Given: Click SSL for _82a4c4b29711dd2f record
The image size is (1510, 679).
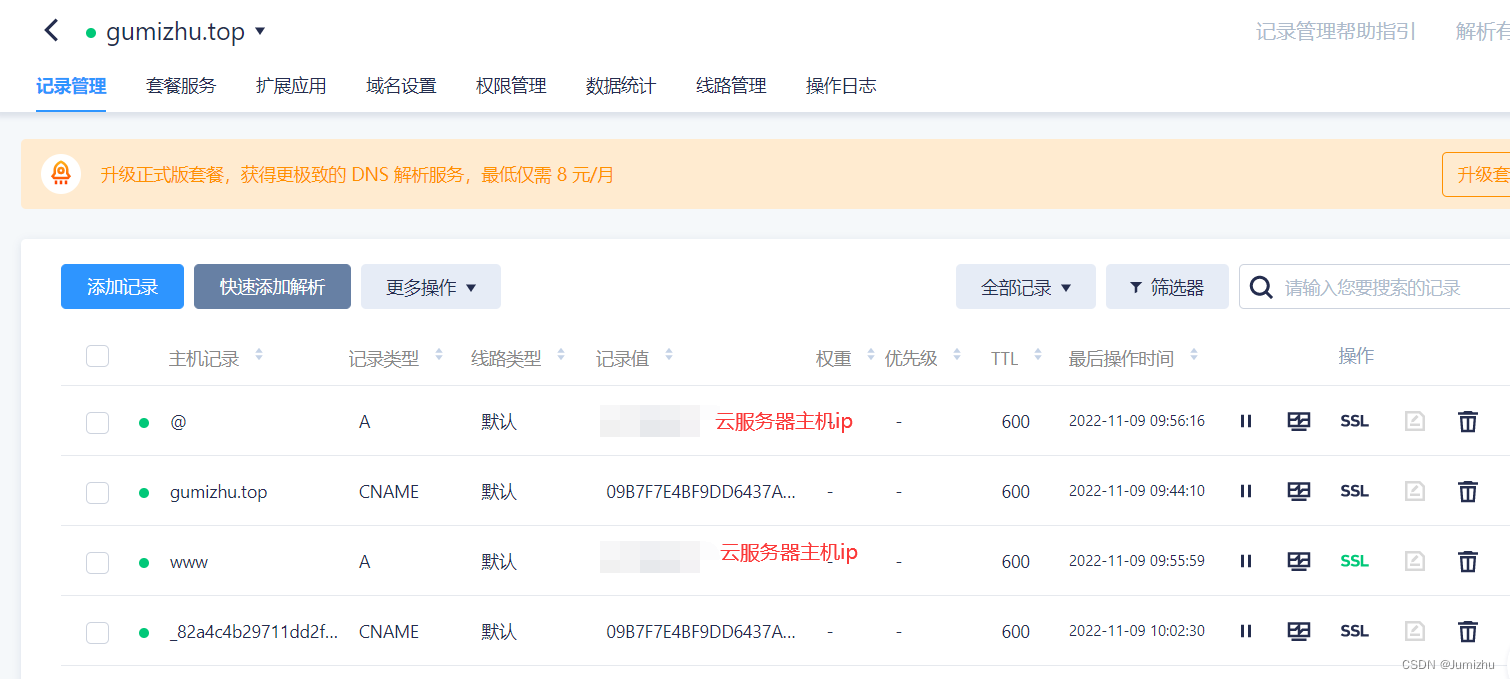Looking at the screenshot, I should click(x=1354, y=631).
